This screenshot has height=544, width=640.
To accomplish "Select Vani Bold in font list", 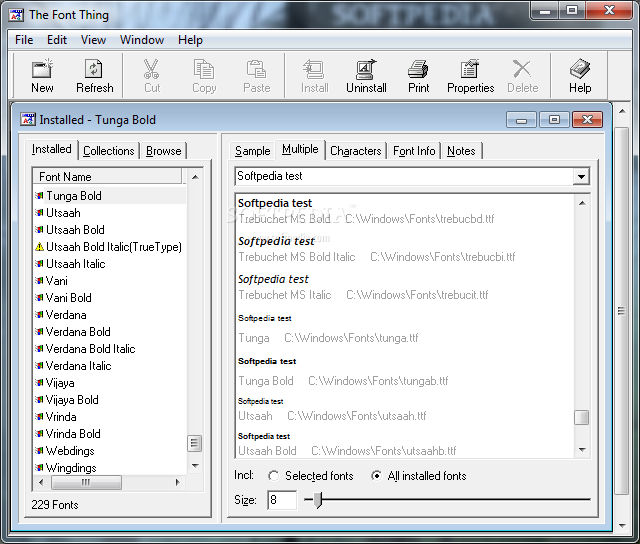I will click(x=69, y=298).
